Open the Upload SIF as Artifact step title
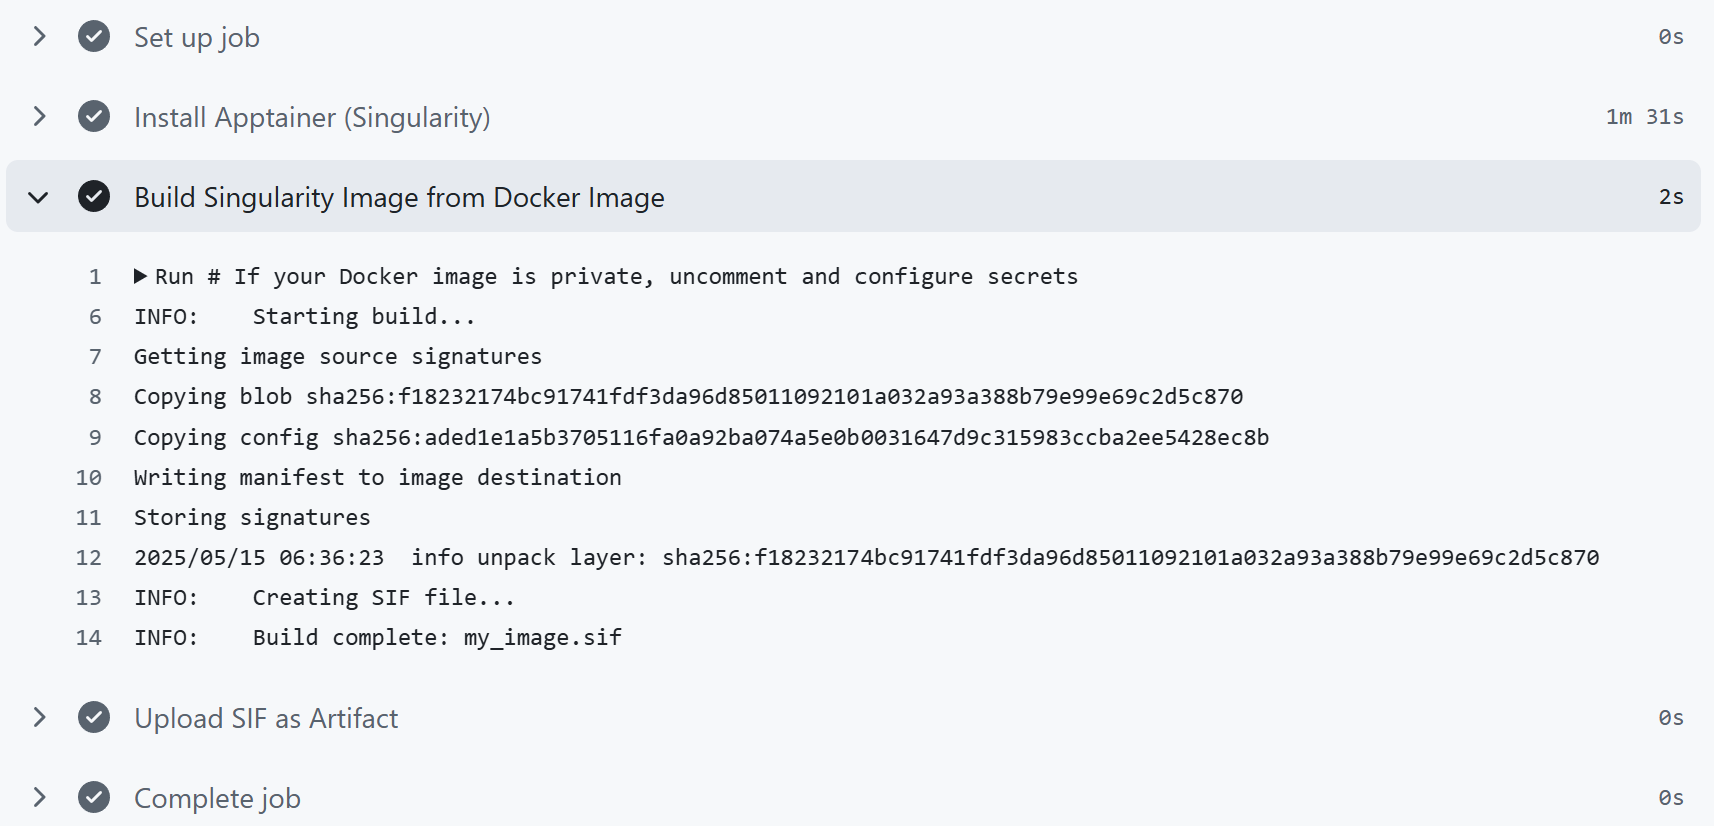Viewport: 1714px width, 826px height. [266, 718]
